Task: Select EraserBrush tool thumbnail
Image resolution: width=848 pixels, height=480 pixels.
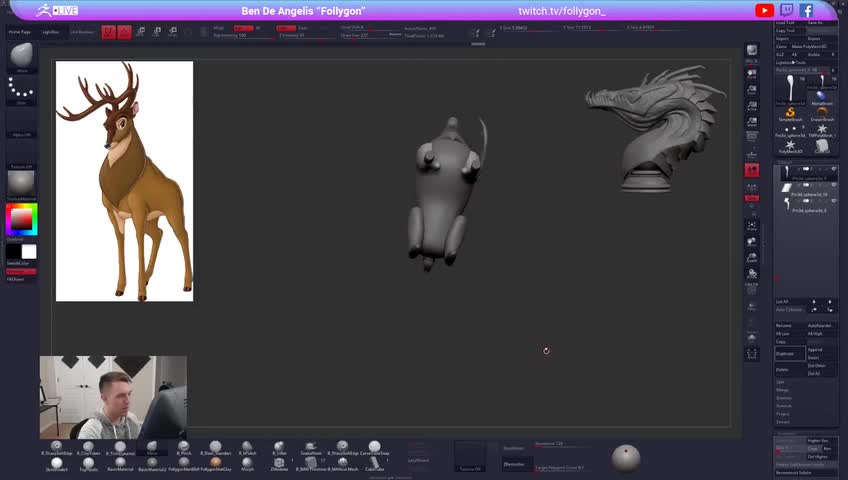Action: coord(822,114)
